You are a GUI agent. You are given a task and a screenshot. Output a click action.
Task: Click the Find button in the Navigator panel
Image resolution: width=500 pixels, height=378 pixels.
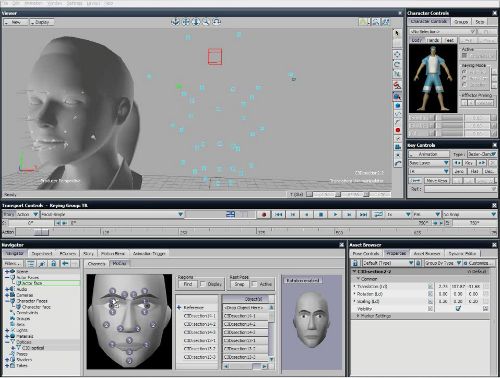point(188,284)
